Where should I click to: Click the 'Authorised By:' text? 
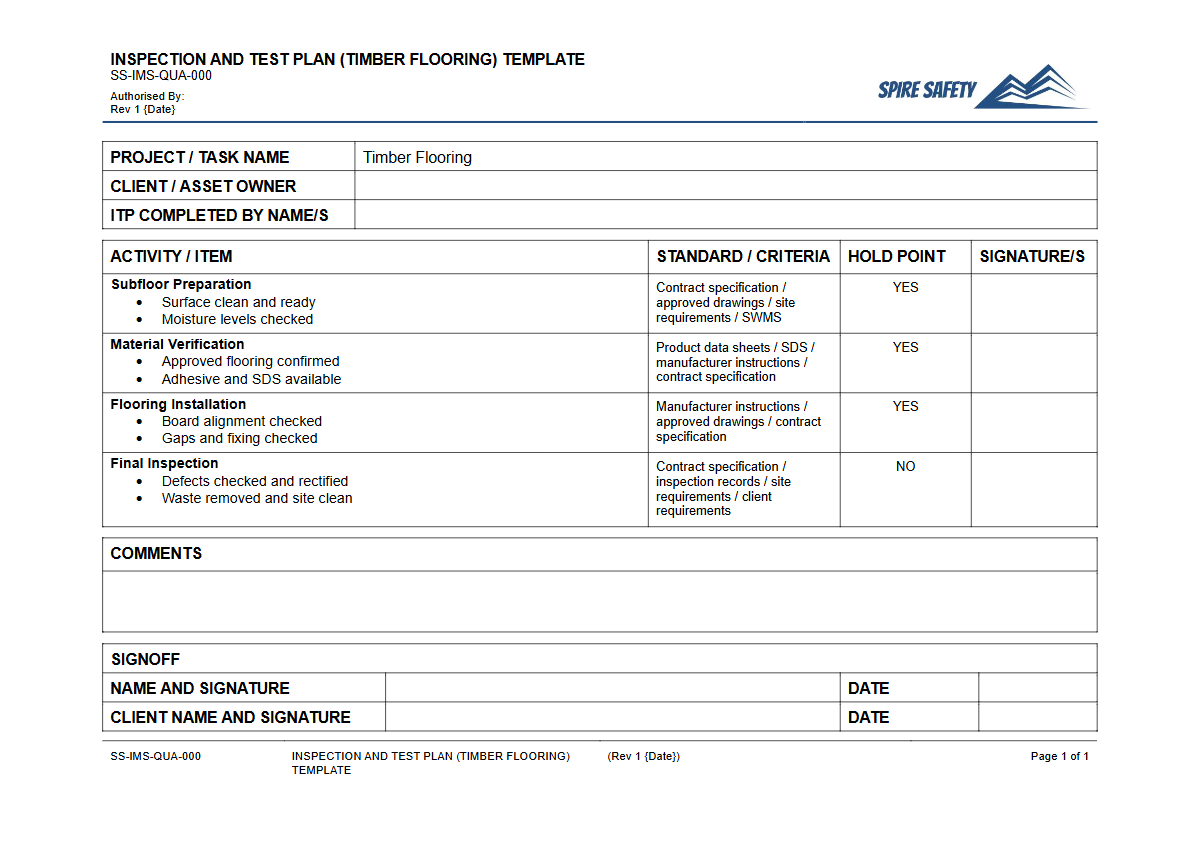point(147,97)
